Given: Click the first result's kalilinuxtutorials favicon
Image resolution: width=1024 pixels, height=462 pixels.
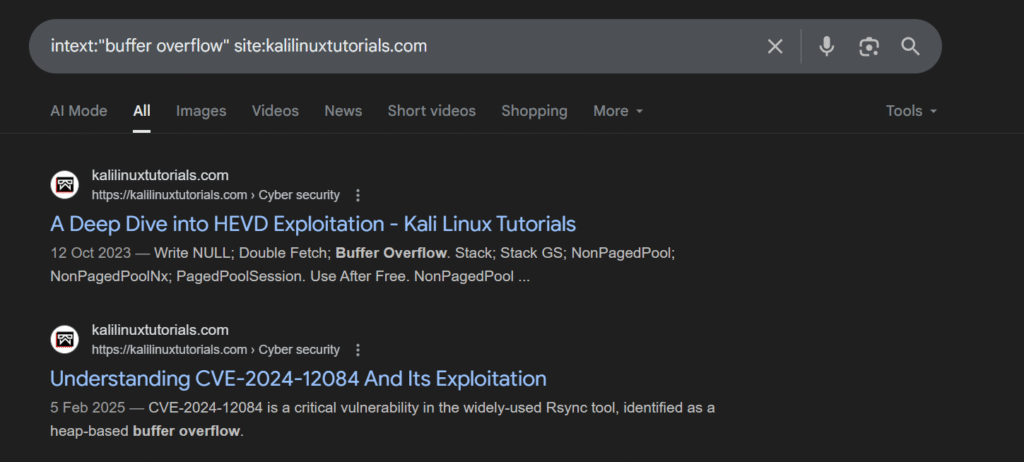Looking at the screenshot, I should point(65,185).
